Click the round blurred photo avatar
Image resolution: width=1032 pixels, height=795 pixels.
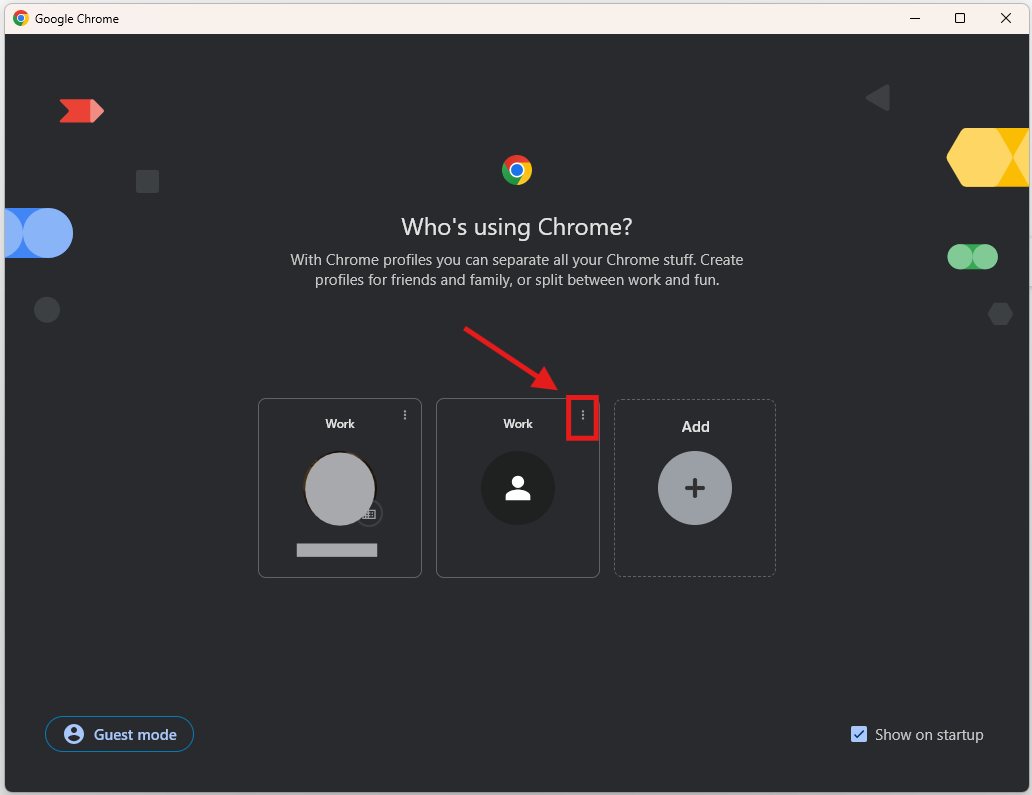[340, 488]
